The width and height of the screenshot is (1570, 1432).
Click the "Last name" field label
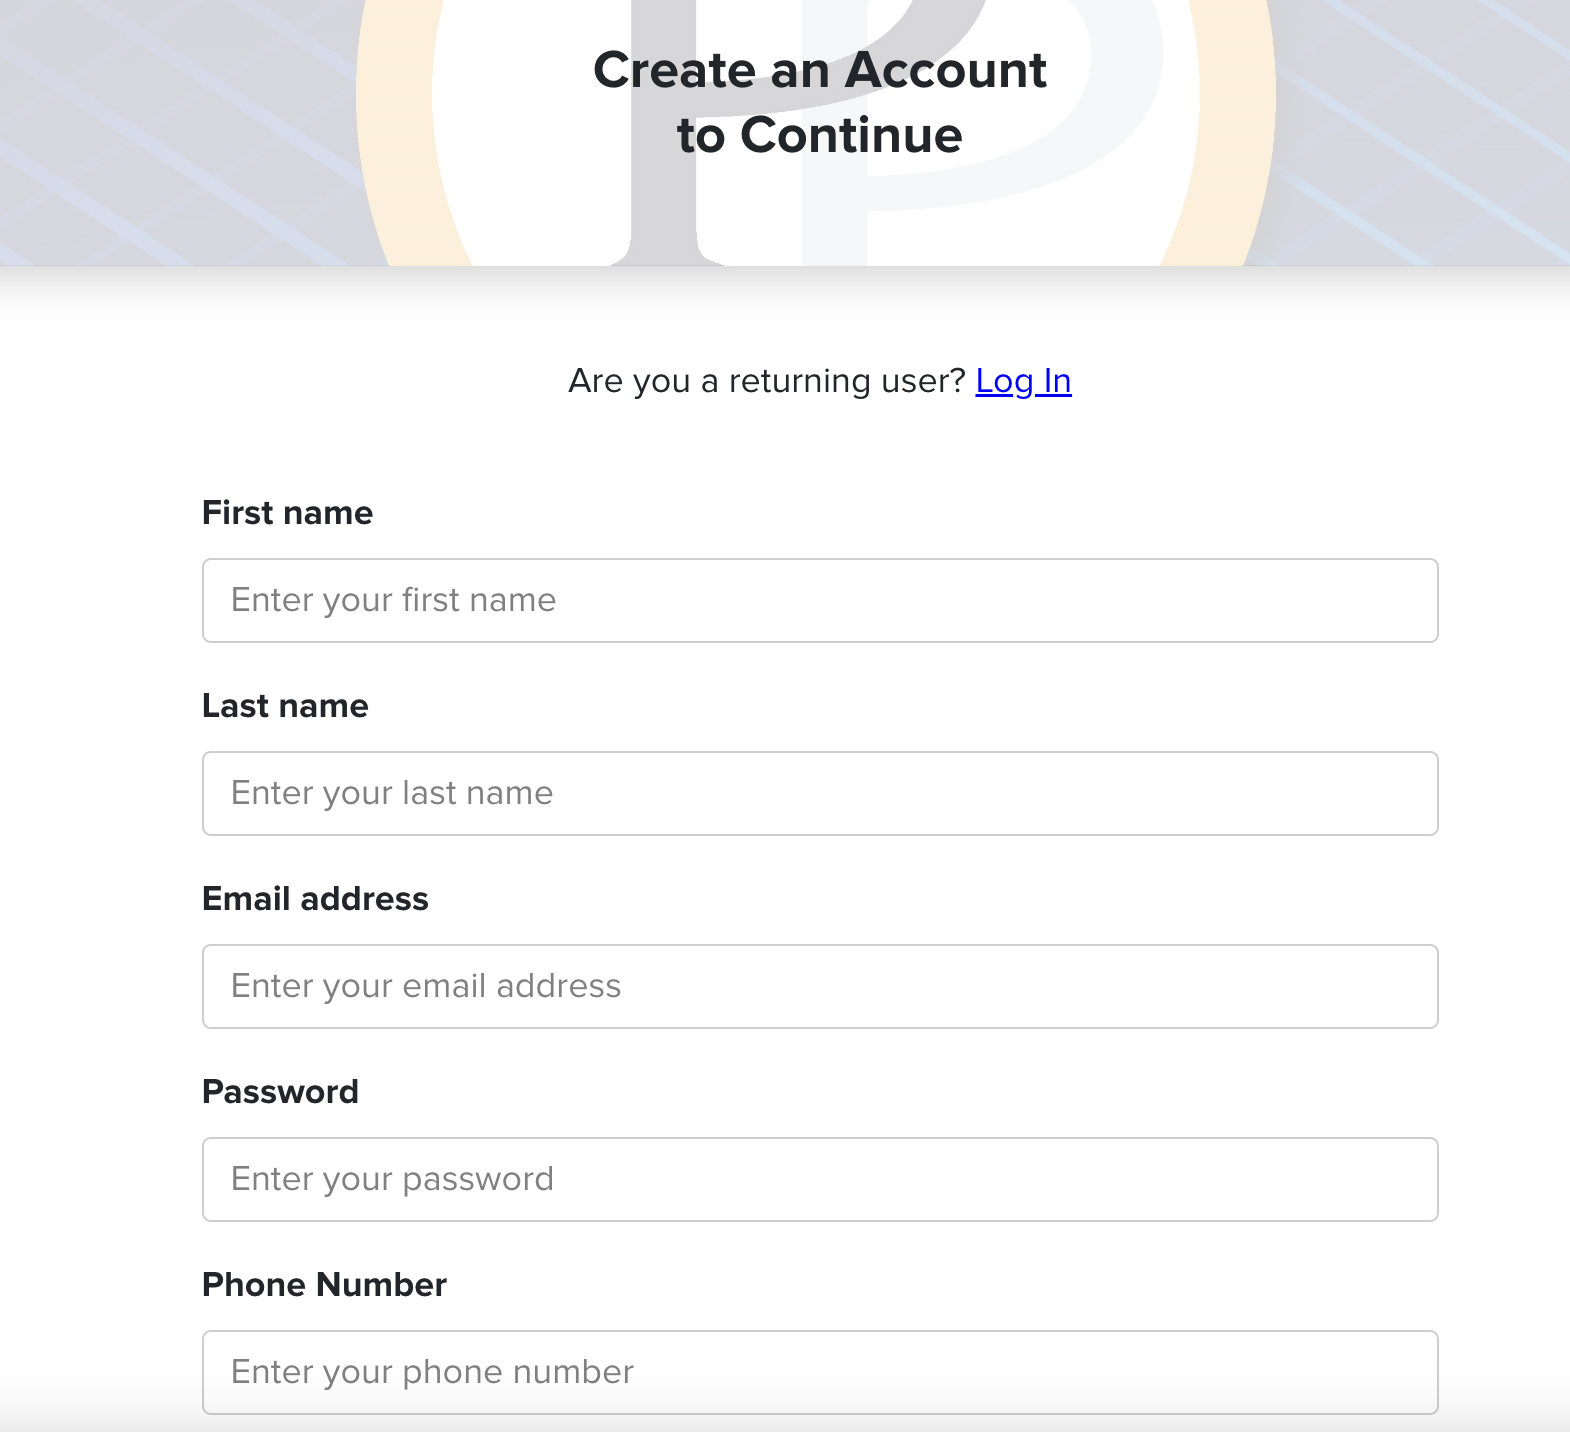tap(285, 706)
